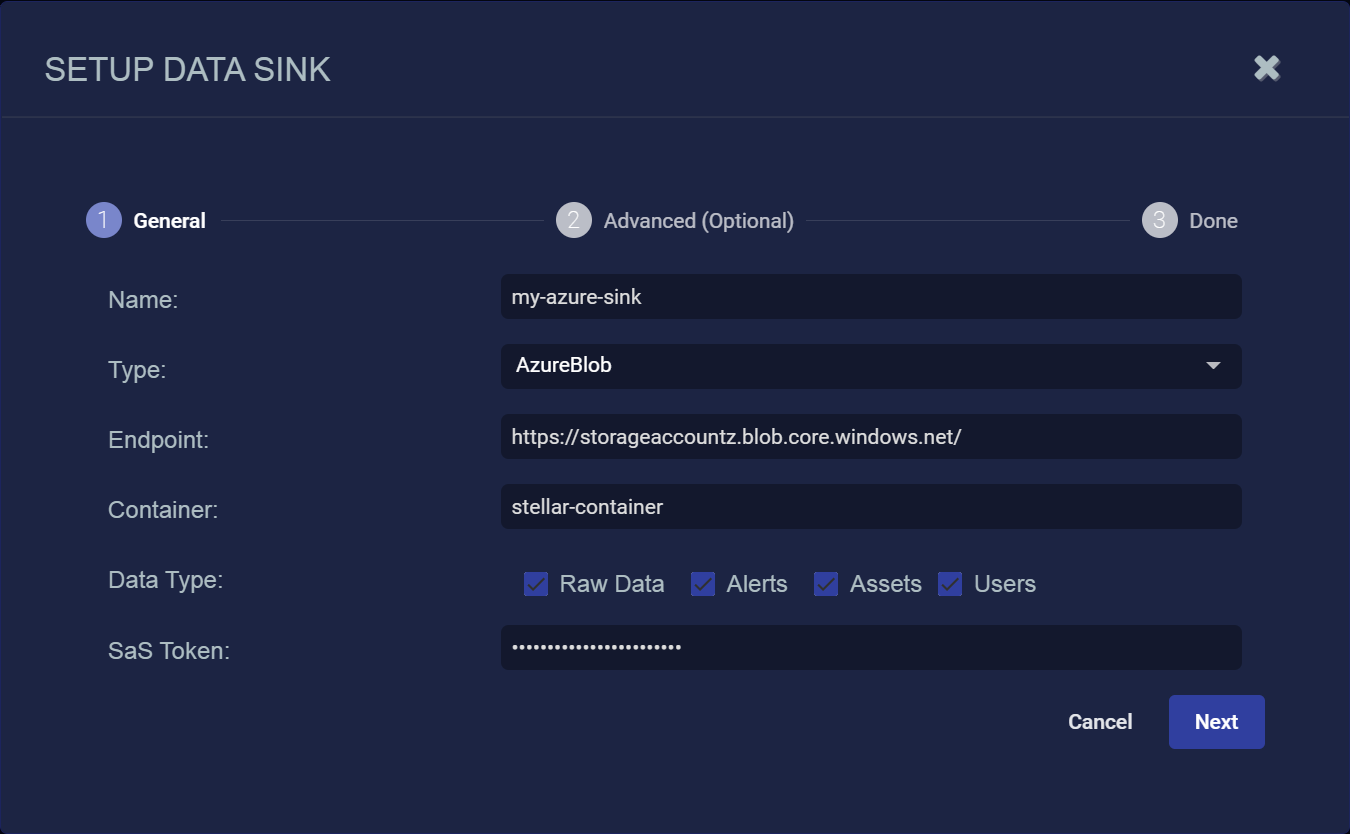
Task: Click the Raw Data label
Action: coord(612,584)
